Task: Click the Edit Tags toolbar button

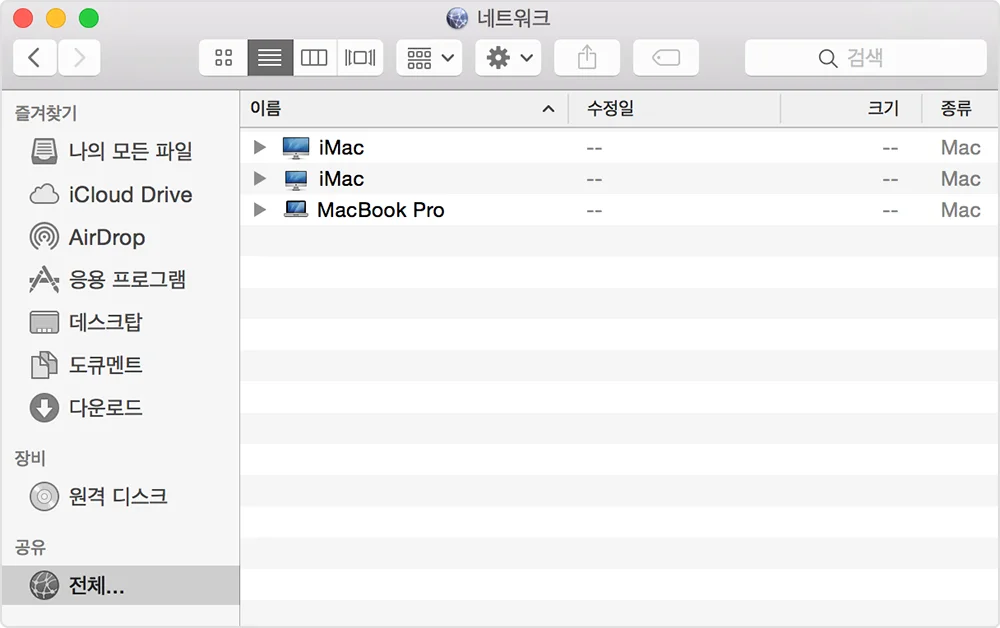Action: pyautogui.click(x=666, y=58)
